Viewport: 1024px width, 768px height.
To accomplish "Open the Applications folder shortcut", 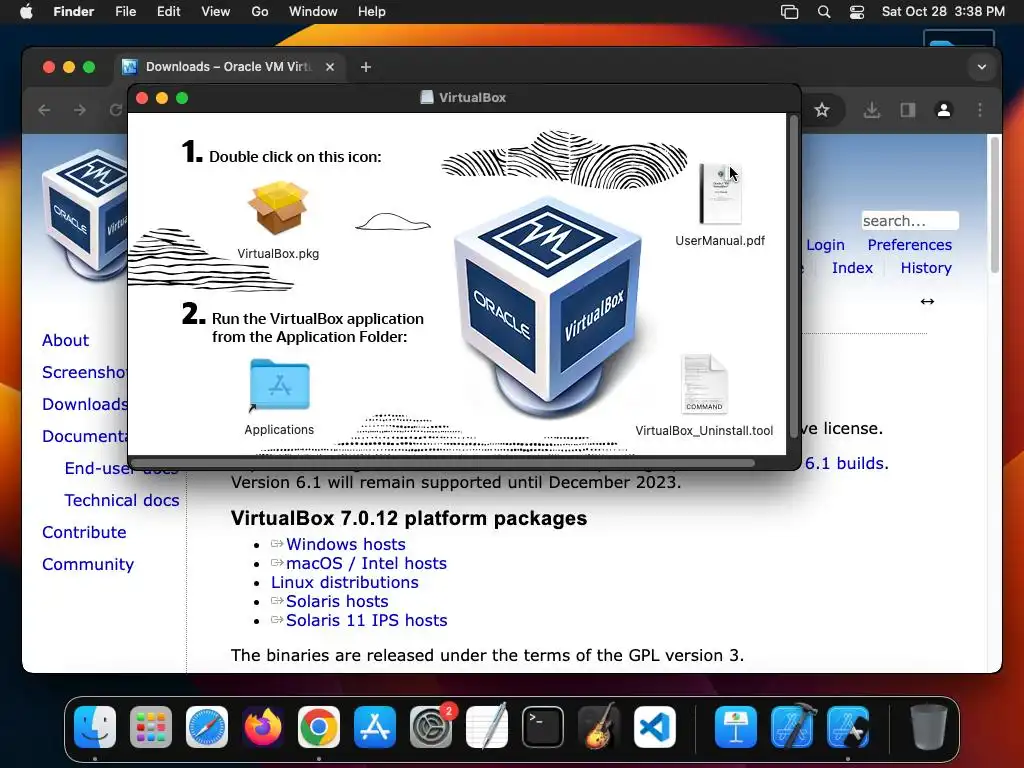I will pos(280,385).
